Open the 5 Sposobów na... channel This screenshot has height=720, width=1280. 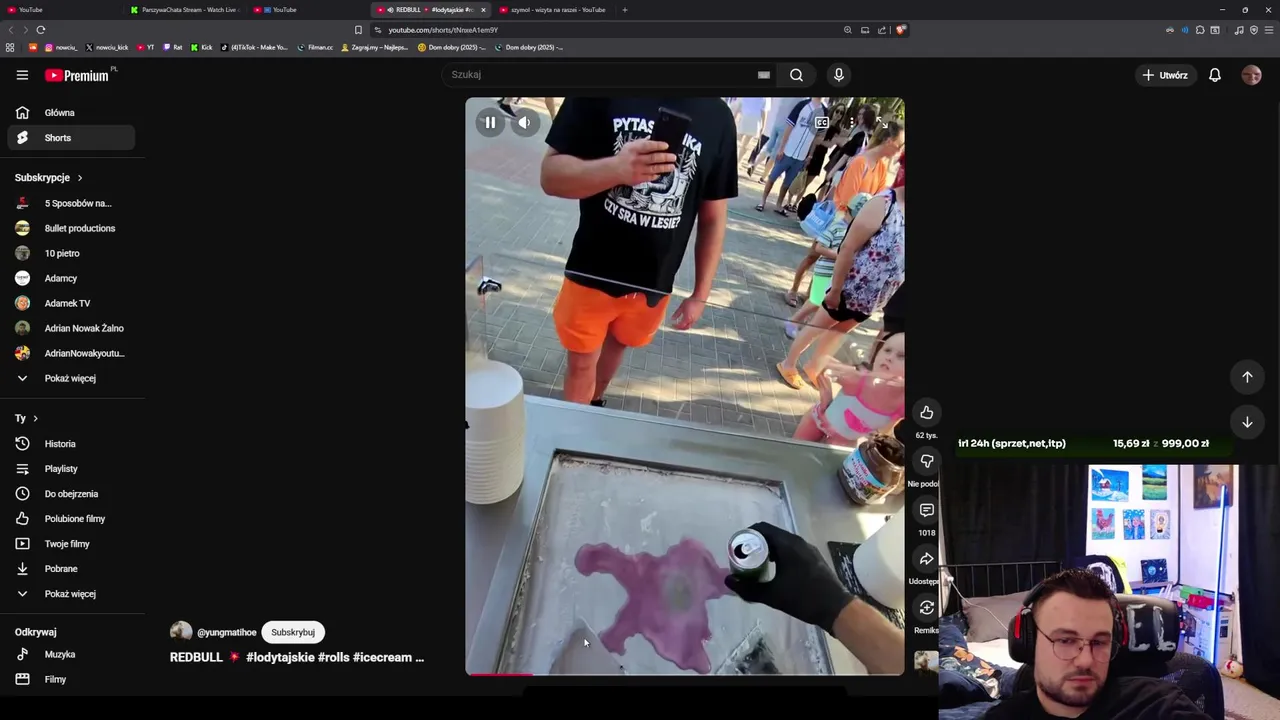click(70, 203)
